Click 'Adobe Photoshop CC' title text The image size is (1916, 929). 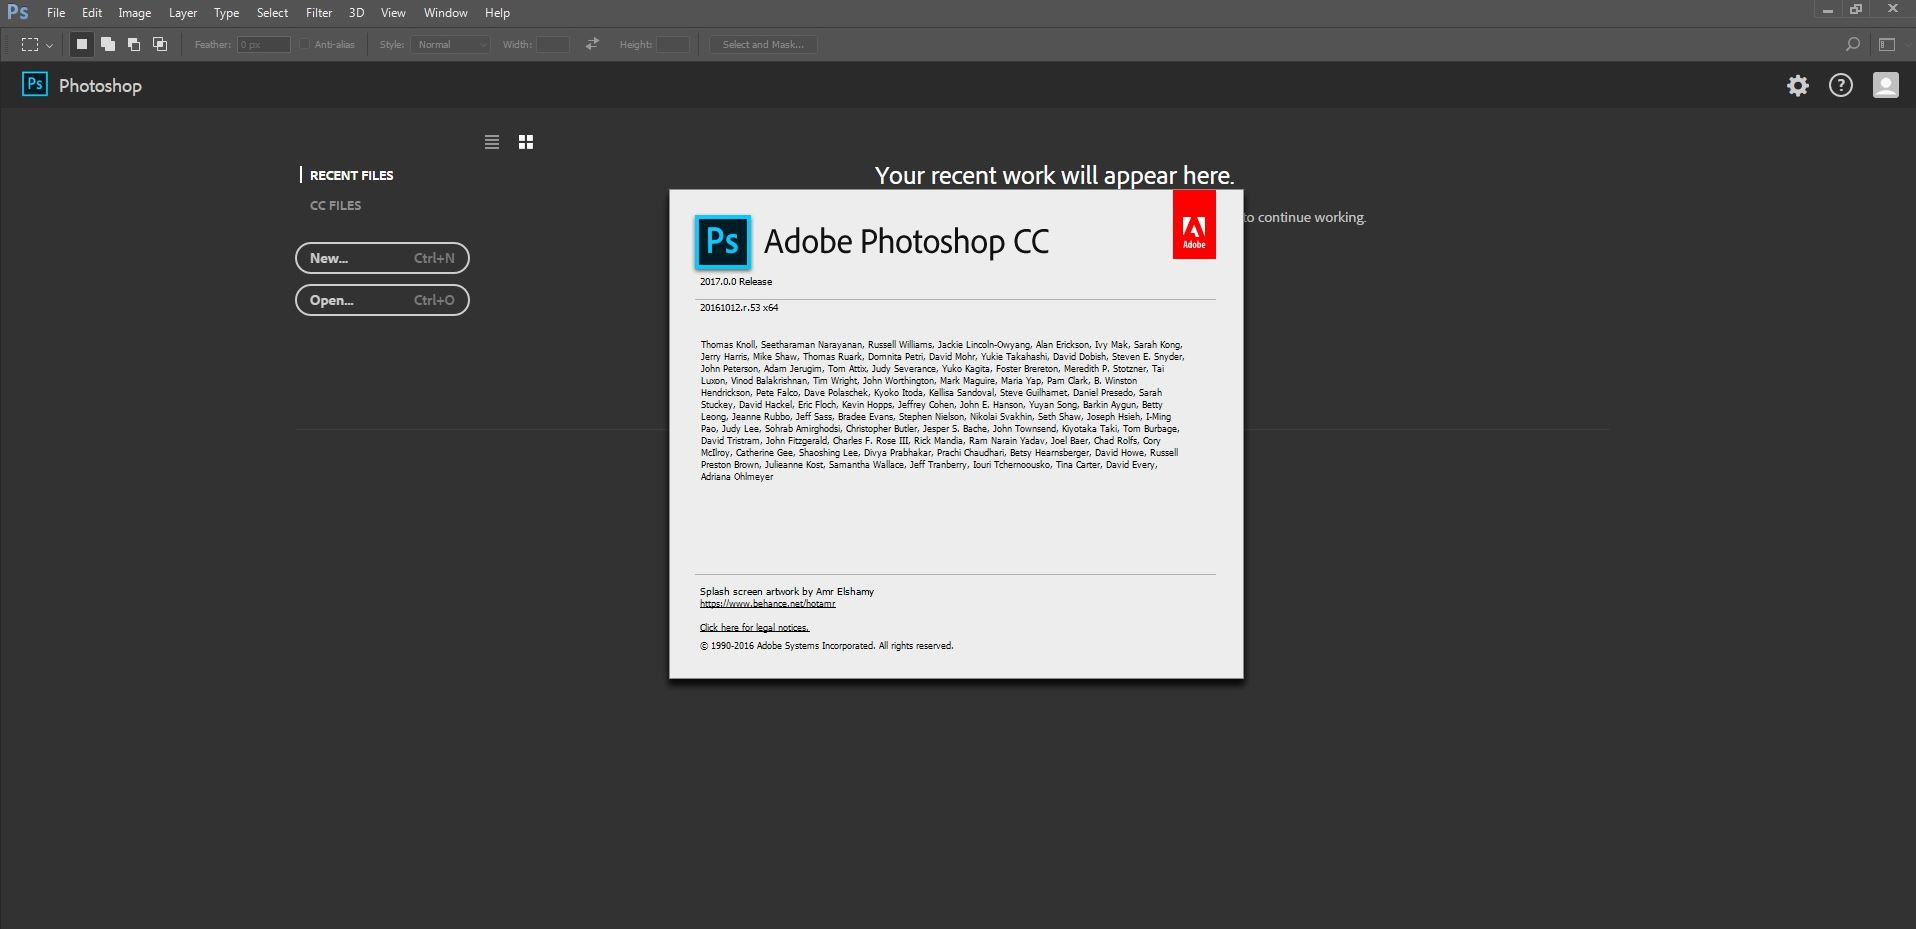(x=907, y=242)
